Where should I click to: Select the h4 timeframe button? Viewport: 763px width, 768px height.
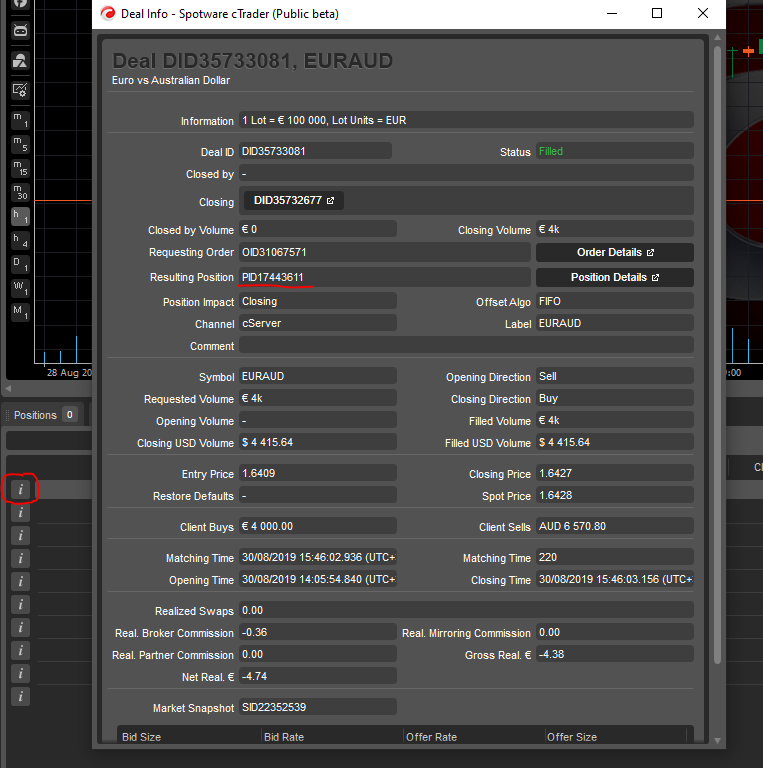20,240
